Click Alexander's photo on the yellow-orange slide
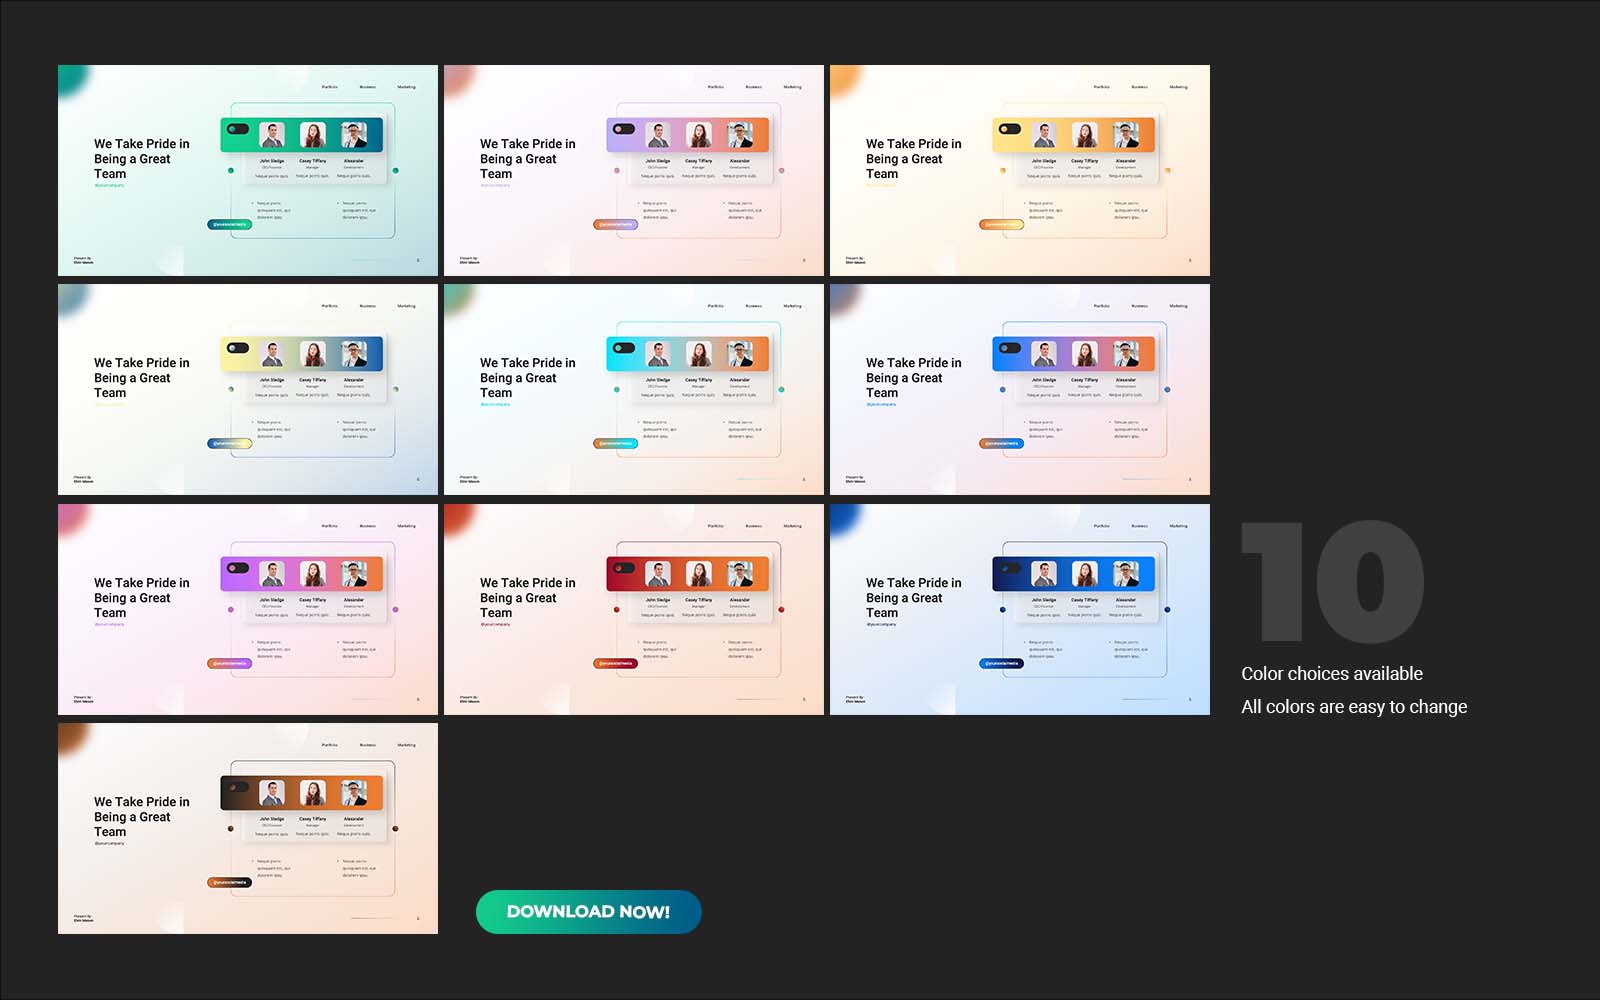 pos(1126,135)
